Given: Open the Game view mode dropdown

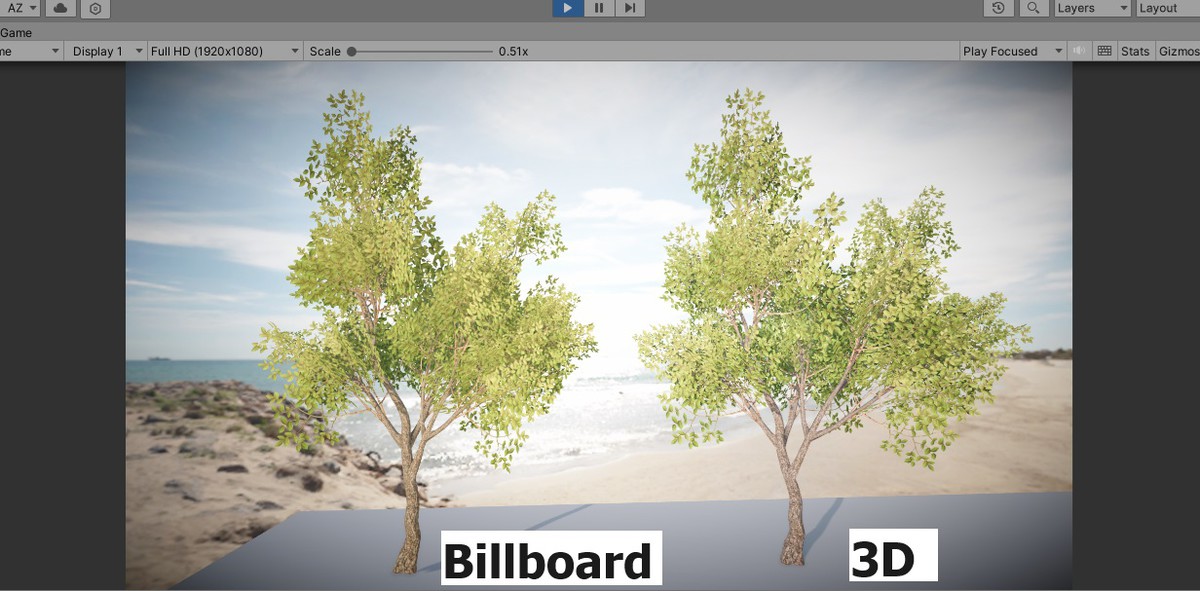Looking at the screenshot, I should tap(31, 51).
